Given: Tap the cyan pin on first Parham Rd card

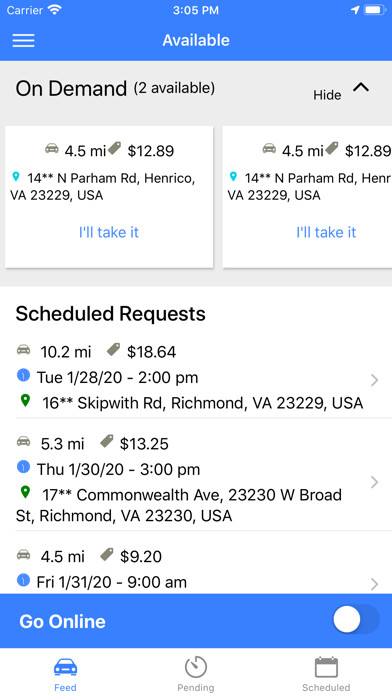Looking at the screenshot, I should pos(16,177).
